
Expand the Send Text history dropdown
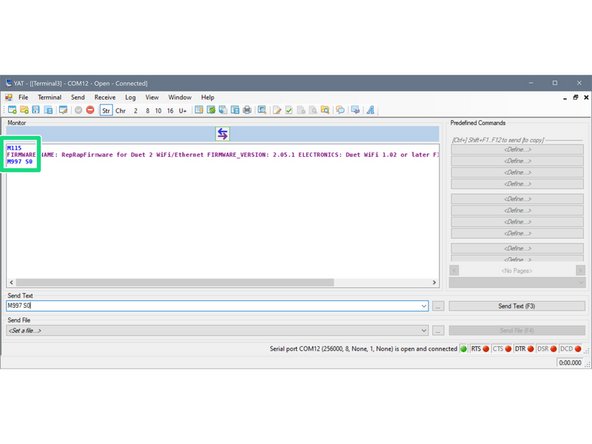click(x=424, y=306)
